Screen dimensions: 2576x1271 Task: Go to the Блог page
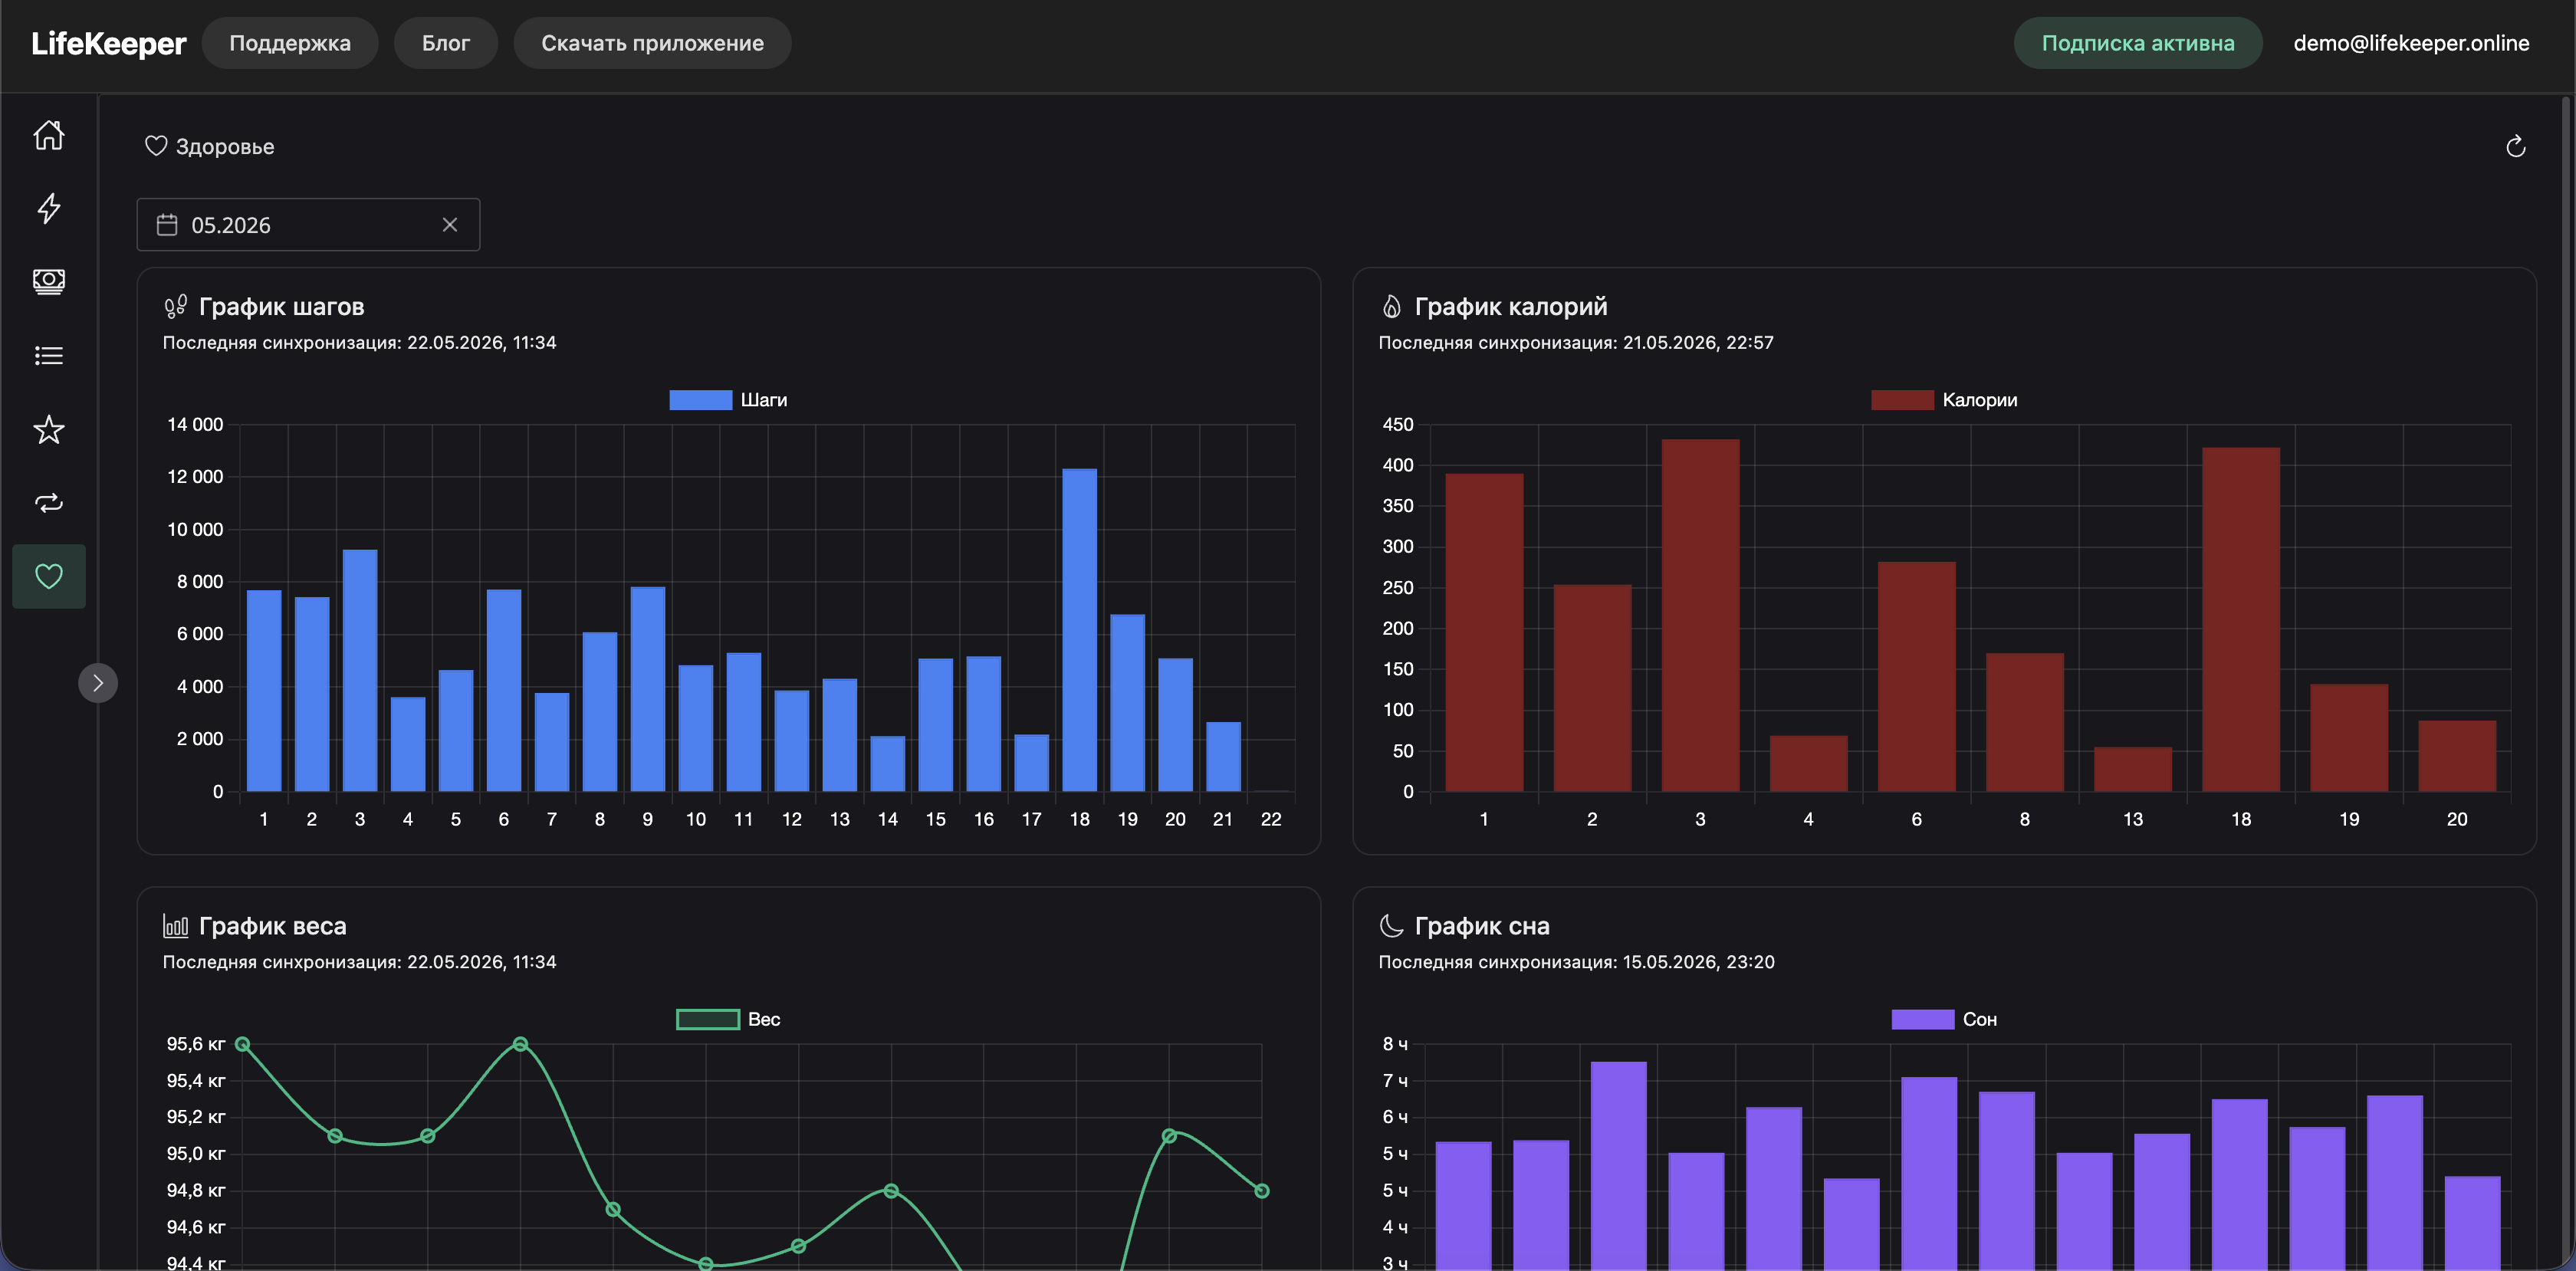click(x=446, y=43)
